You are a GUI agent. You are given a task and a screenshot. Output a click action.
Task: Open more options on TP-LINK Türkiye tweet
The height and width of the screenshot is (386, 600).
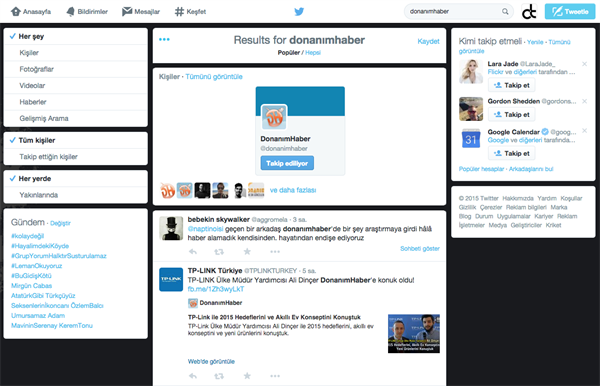(x=275, y=376)
